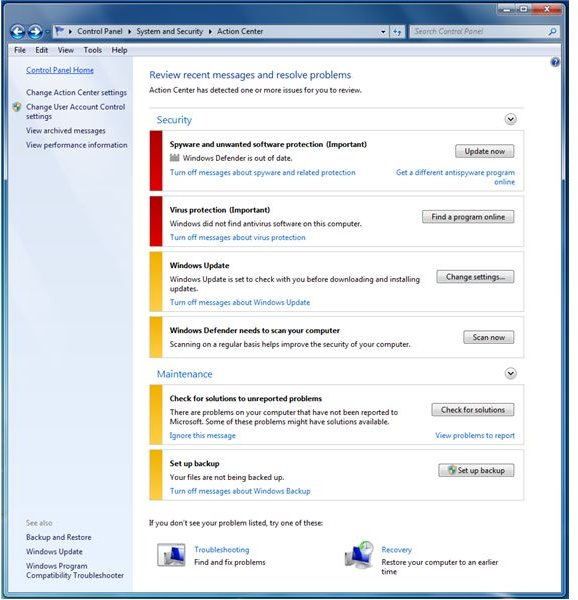Collapse the Security section chevron
Viewport: 578px width, 600px height.
(510, 119)
